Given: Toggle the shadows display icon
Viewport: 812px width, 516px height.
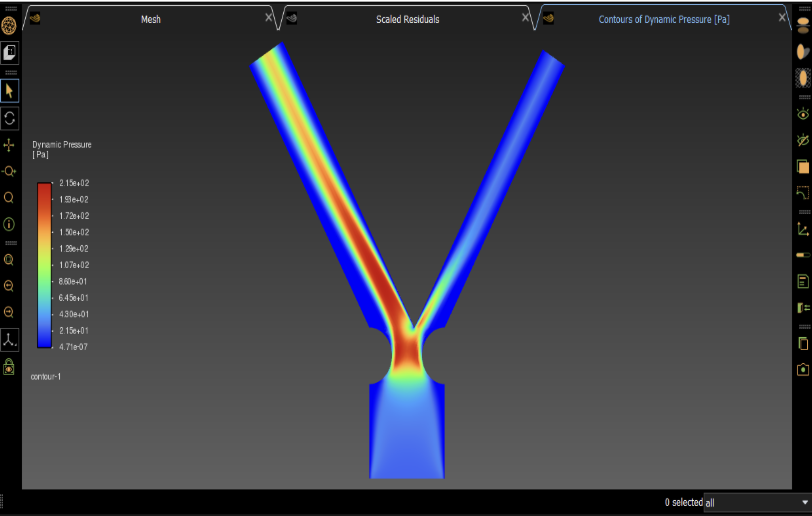Looking at the screenshot, I should (x=803, y=52).
